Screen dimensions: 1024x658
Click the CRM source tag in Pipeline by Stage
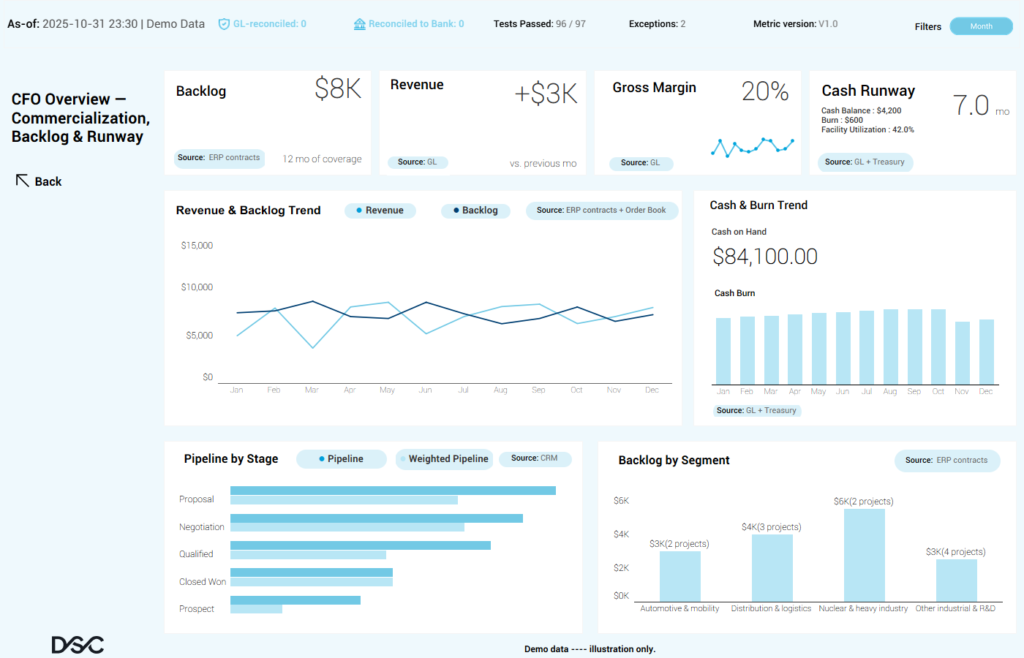pyautogui.click(x=535, y=459)
